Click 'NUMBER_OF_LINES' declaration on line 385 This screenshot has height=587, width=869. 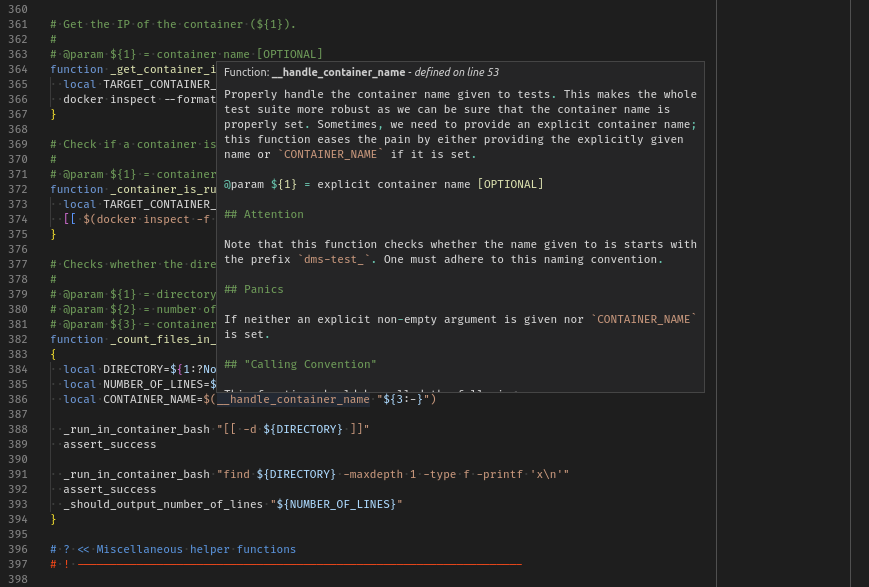point(153,384)
